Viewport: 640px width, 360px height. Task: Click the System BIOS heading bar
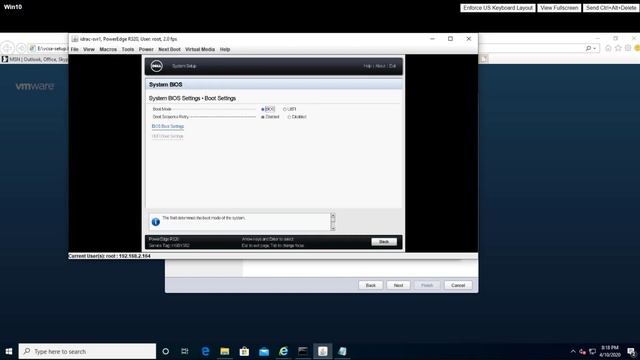[274, 84]
